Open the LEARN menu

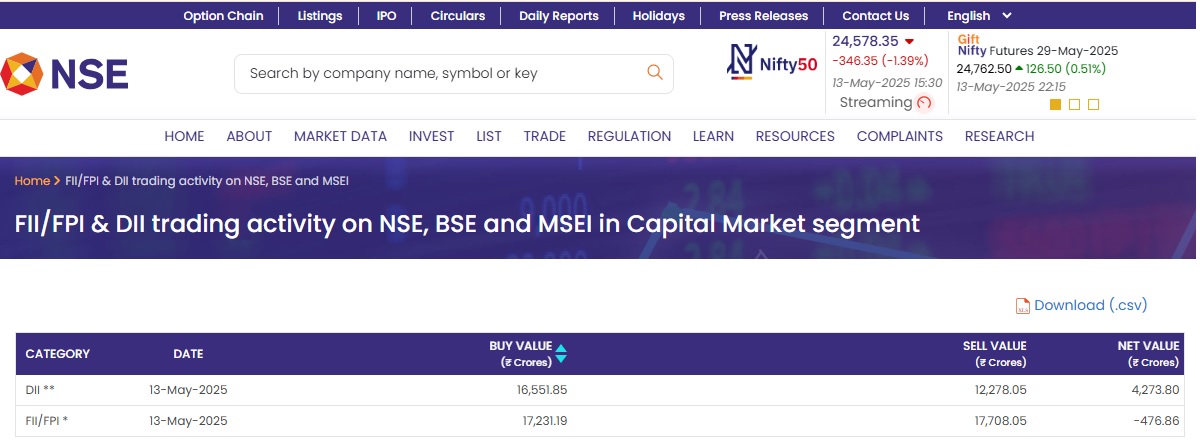click(x=713, y=136)
